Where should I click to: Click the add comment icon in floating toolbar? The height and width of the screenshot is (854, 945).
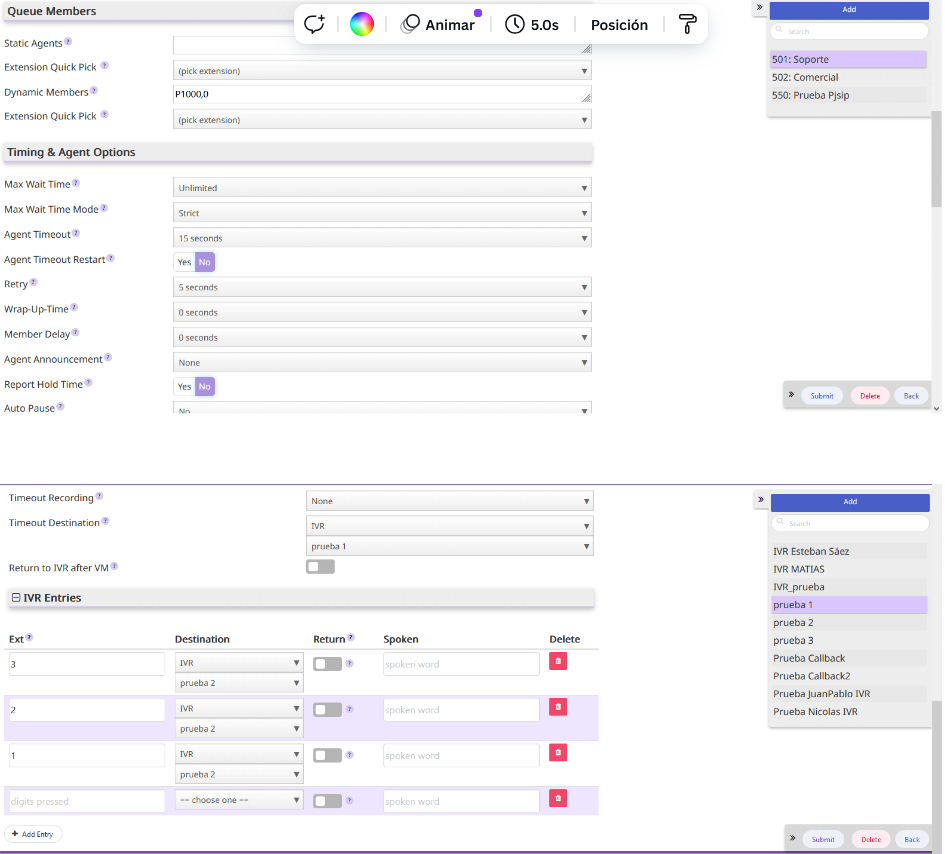[x=315, y=24]
